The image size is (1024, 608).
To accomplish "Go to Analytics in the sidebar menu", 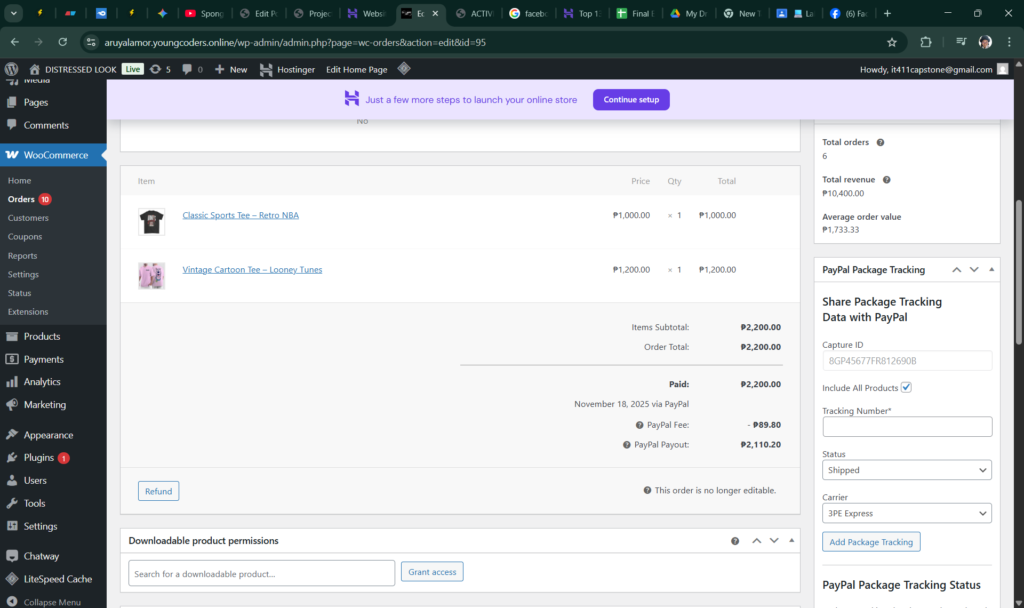I will click(42, 382).
